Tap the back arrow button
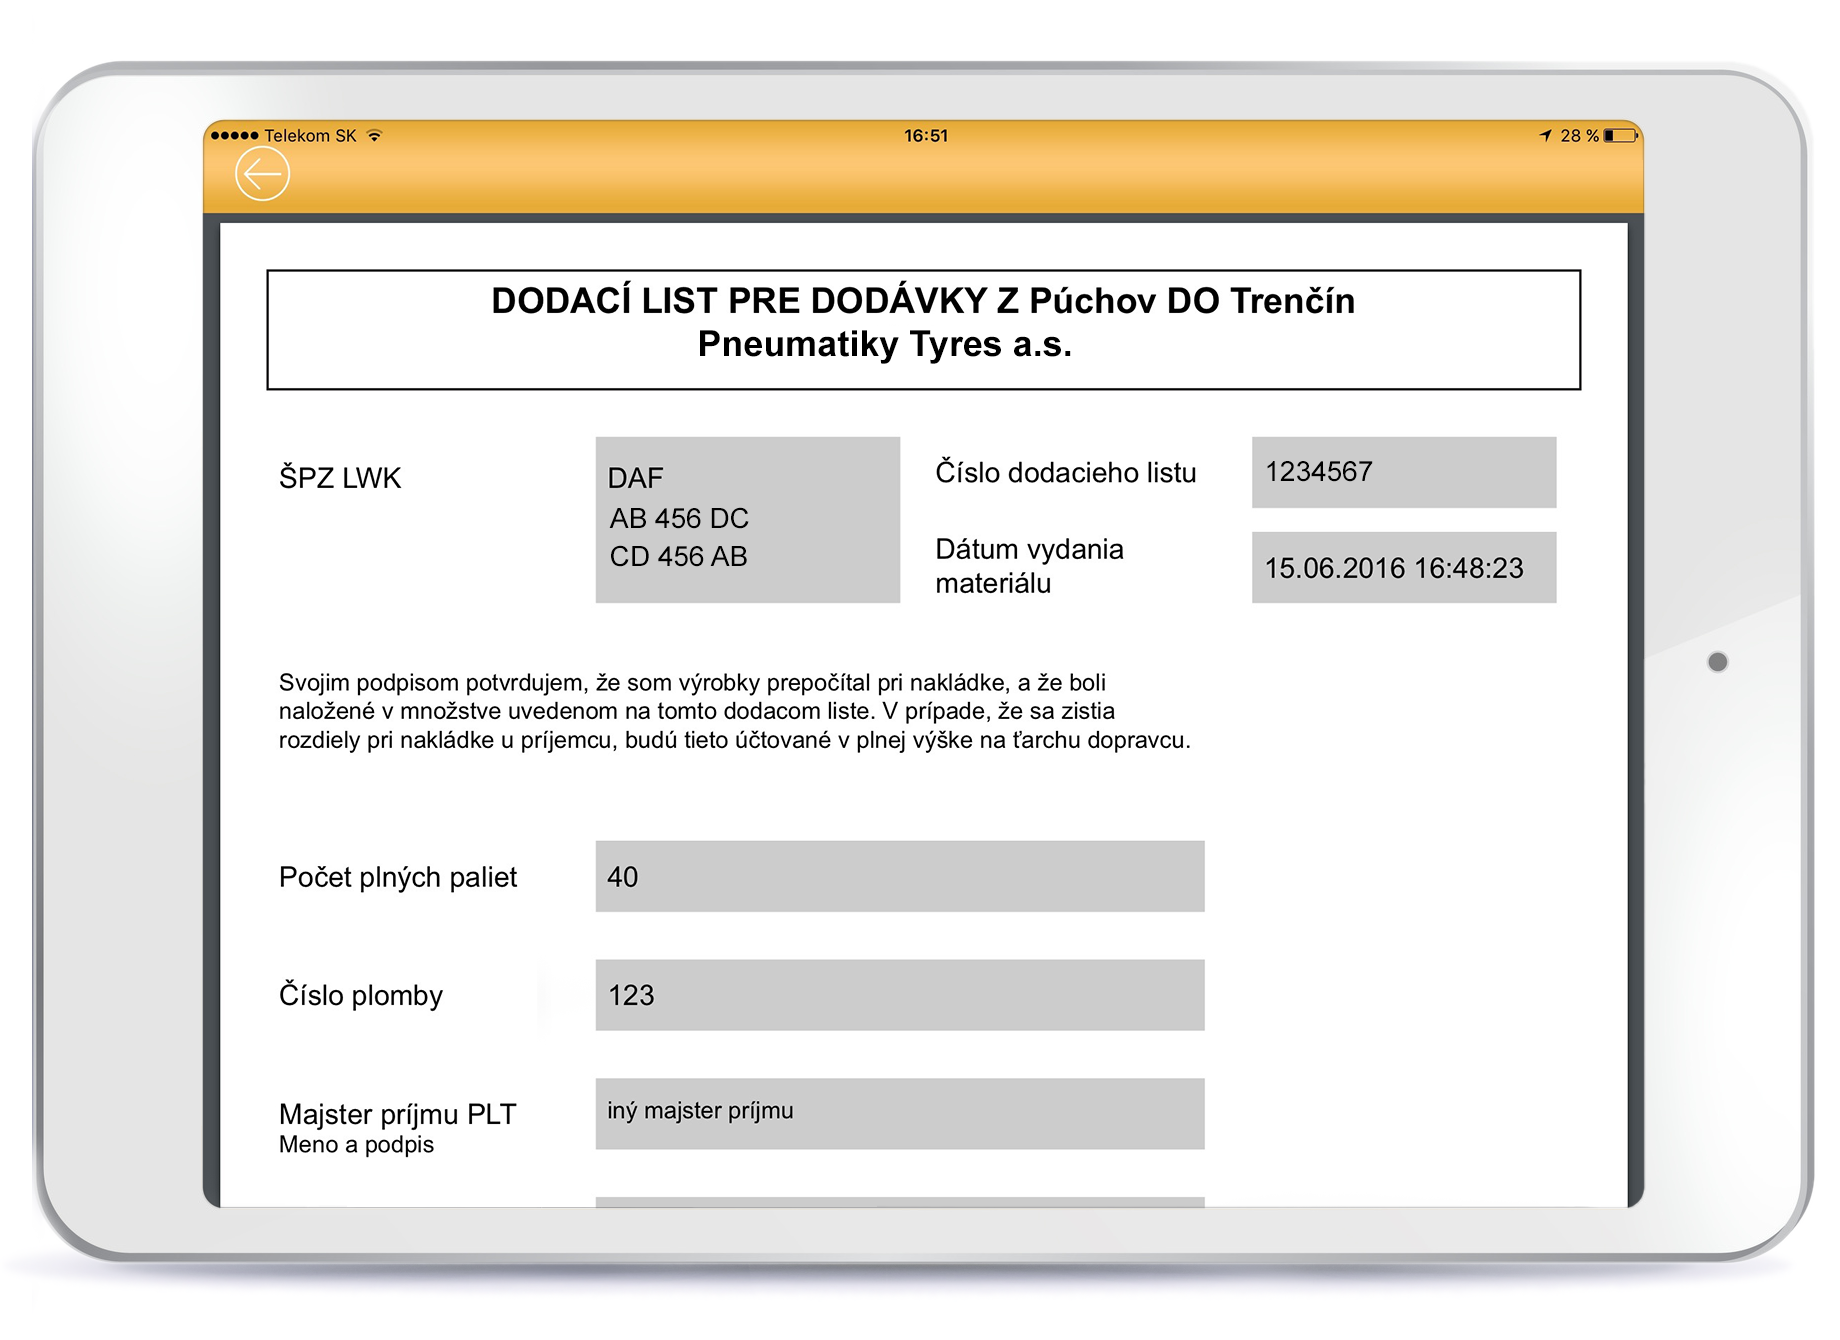The height and width of the screenshot is (1340, 1840). 262,174
